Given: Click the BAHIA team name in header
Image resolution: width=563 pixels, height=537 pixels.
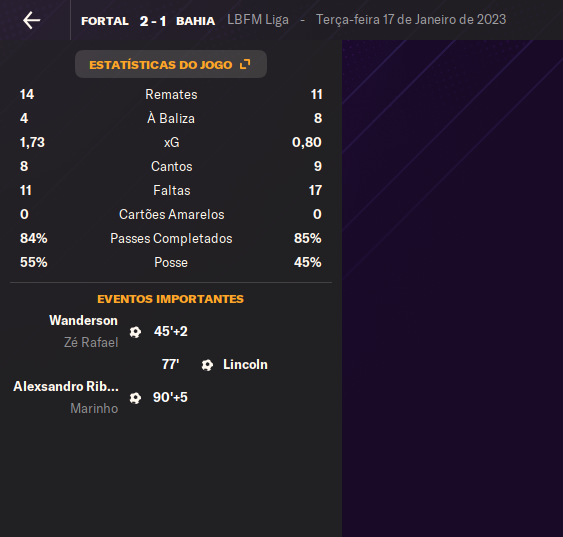Looking at the screenshot, I should coord(196,21).
